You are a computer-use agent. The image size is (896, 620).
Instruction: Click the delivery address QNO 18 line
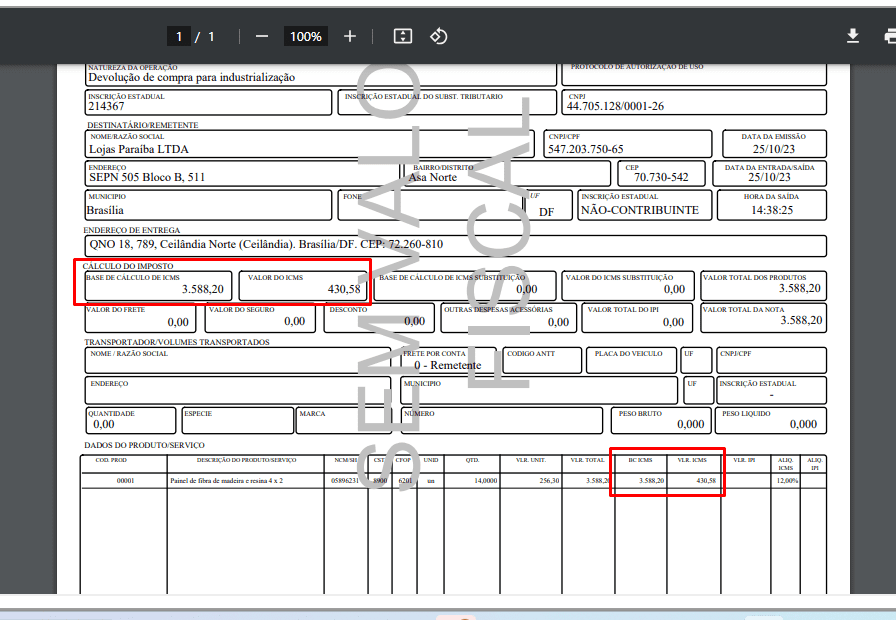coord(265,244)
